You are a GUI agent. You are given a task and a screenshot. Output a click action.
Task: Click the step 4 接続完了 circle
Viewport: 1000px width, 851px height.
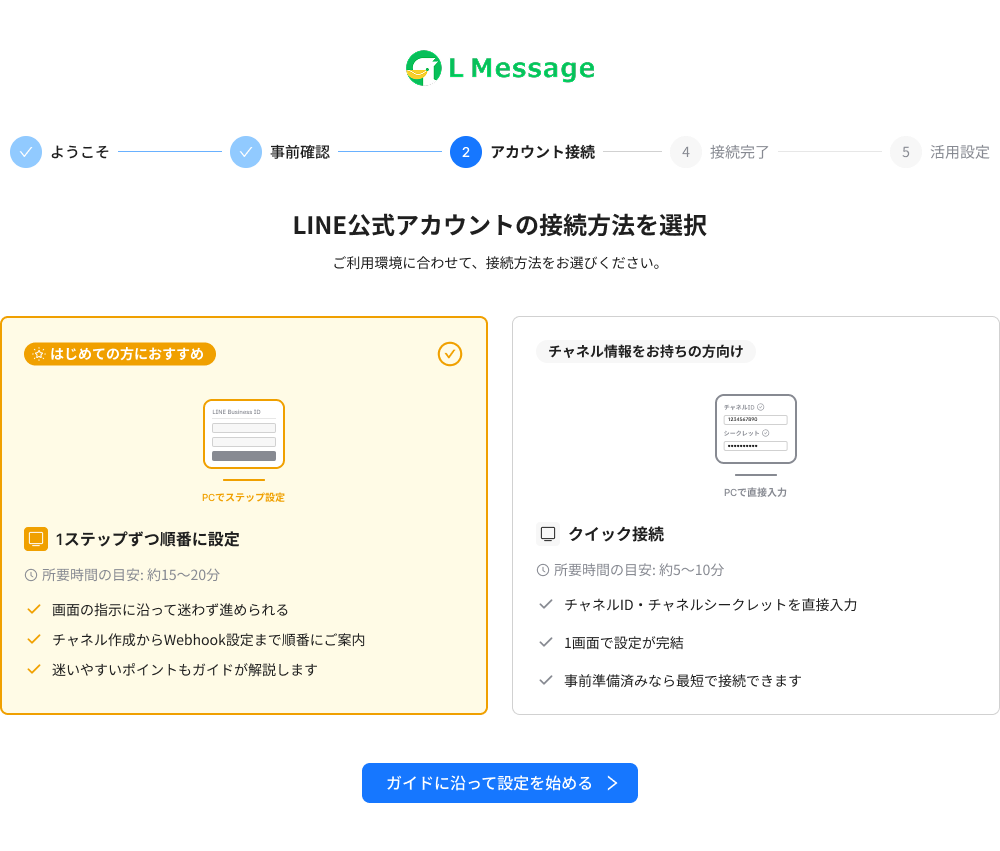686,152
